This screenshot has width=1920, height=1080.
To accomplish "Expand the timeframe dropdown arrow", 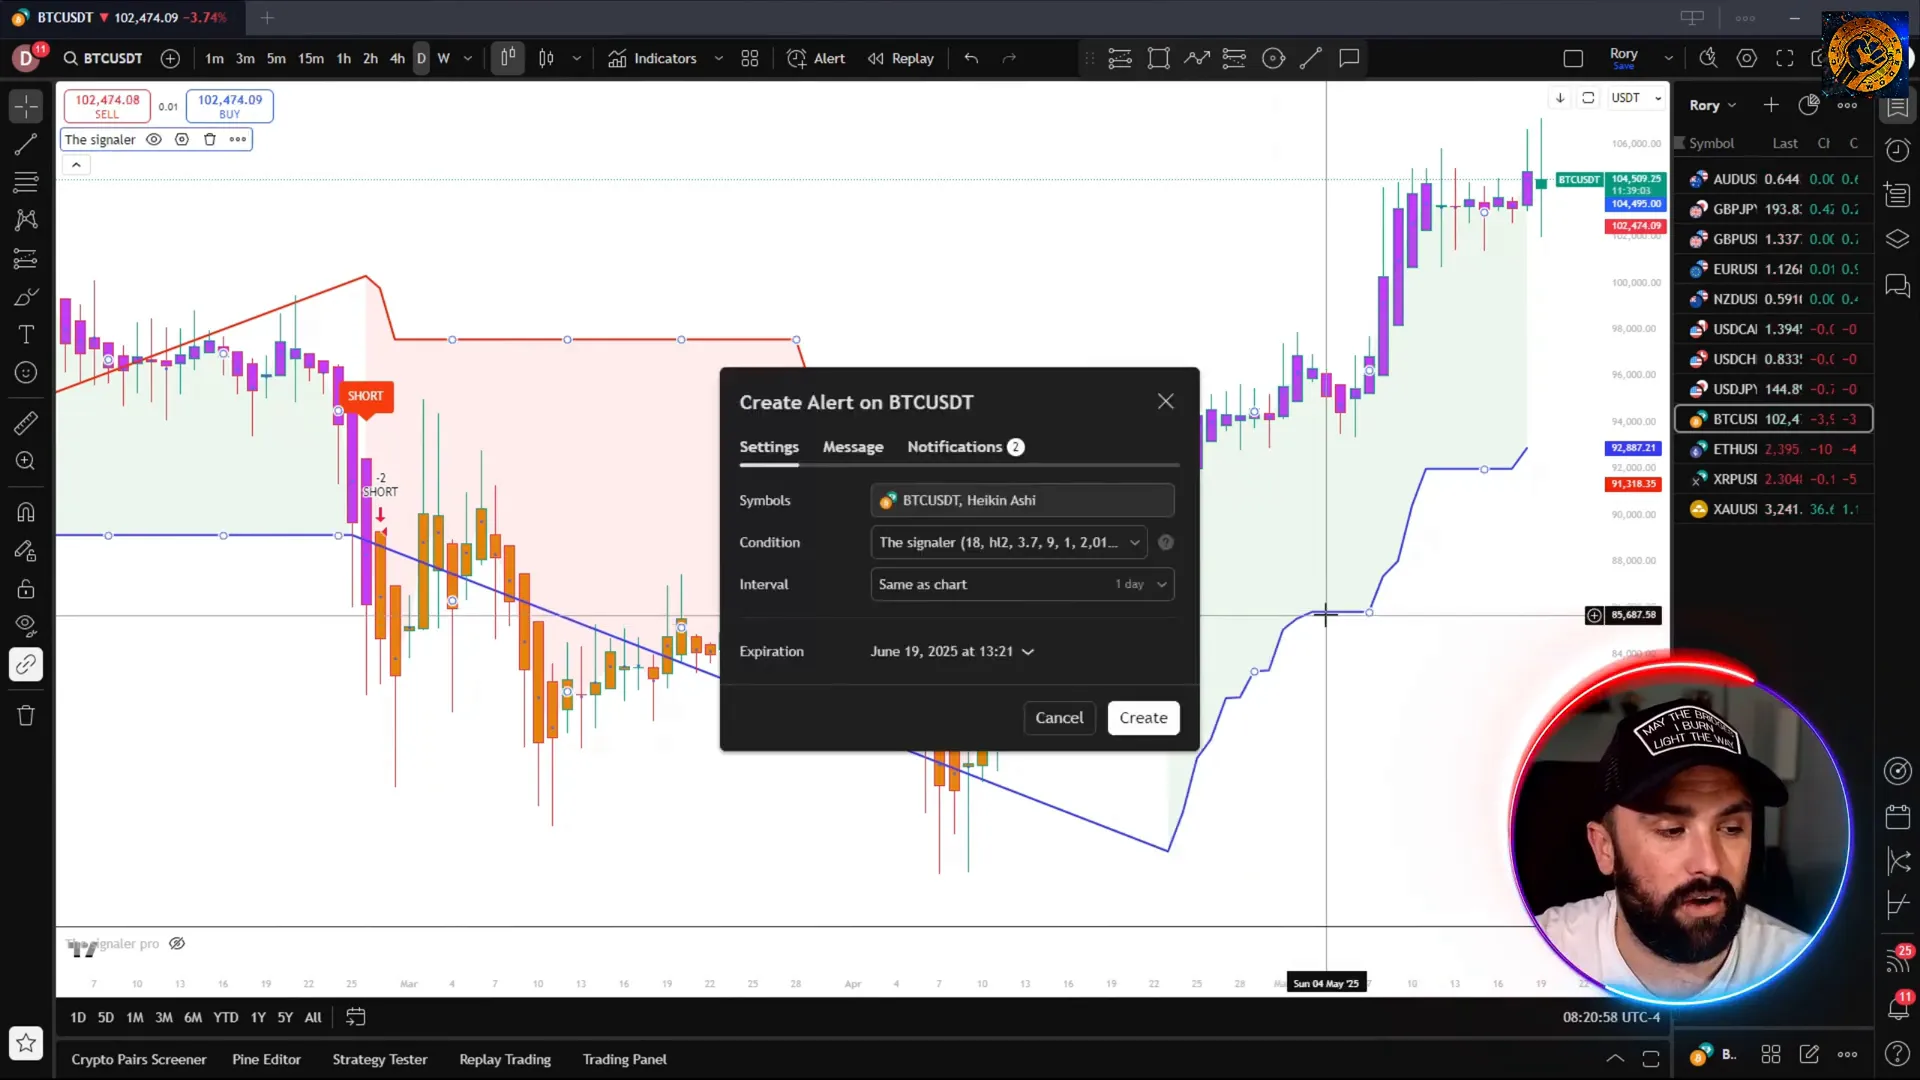I will [467, 58].
